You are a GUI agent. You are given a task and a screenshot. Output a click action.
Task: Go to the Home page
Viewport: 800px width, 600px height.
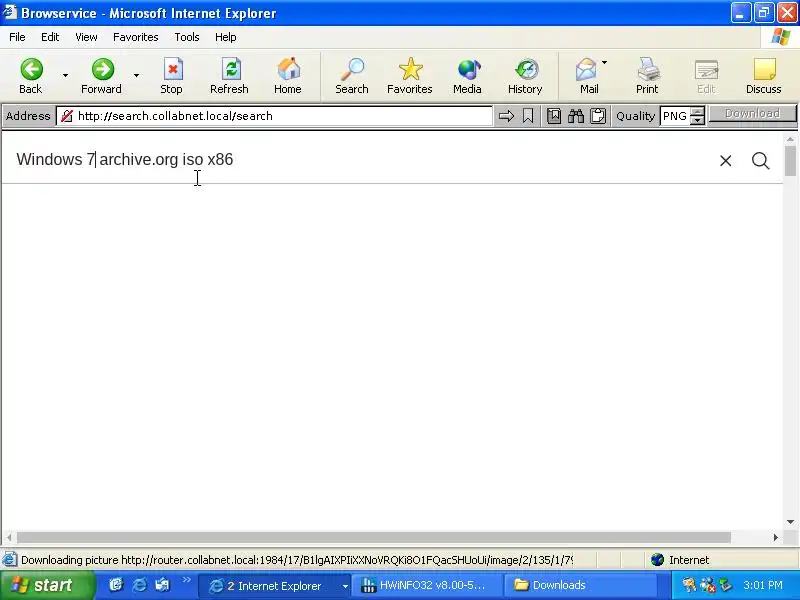(288, 76)
